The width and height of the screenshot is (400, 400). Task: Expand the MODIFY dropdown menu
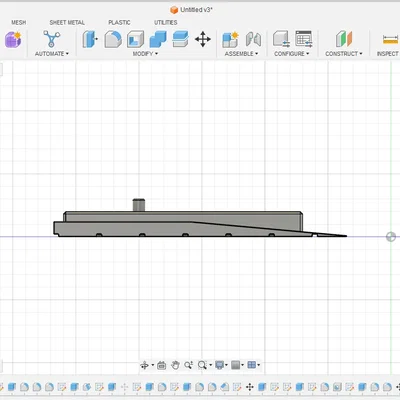click(x=145, y=54)
